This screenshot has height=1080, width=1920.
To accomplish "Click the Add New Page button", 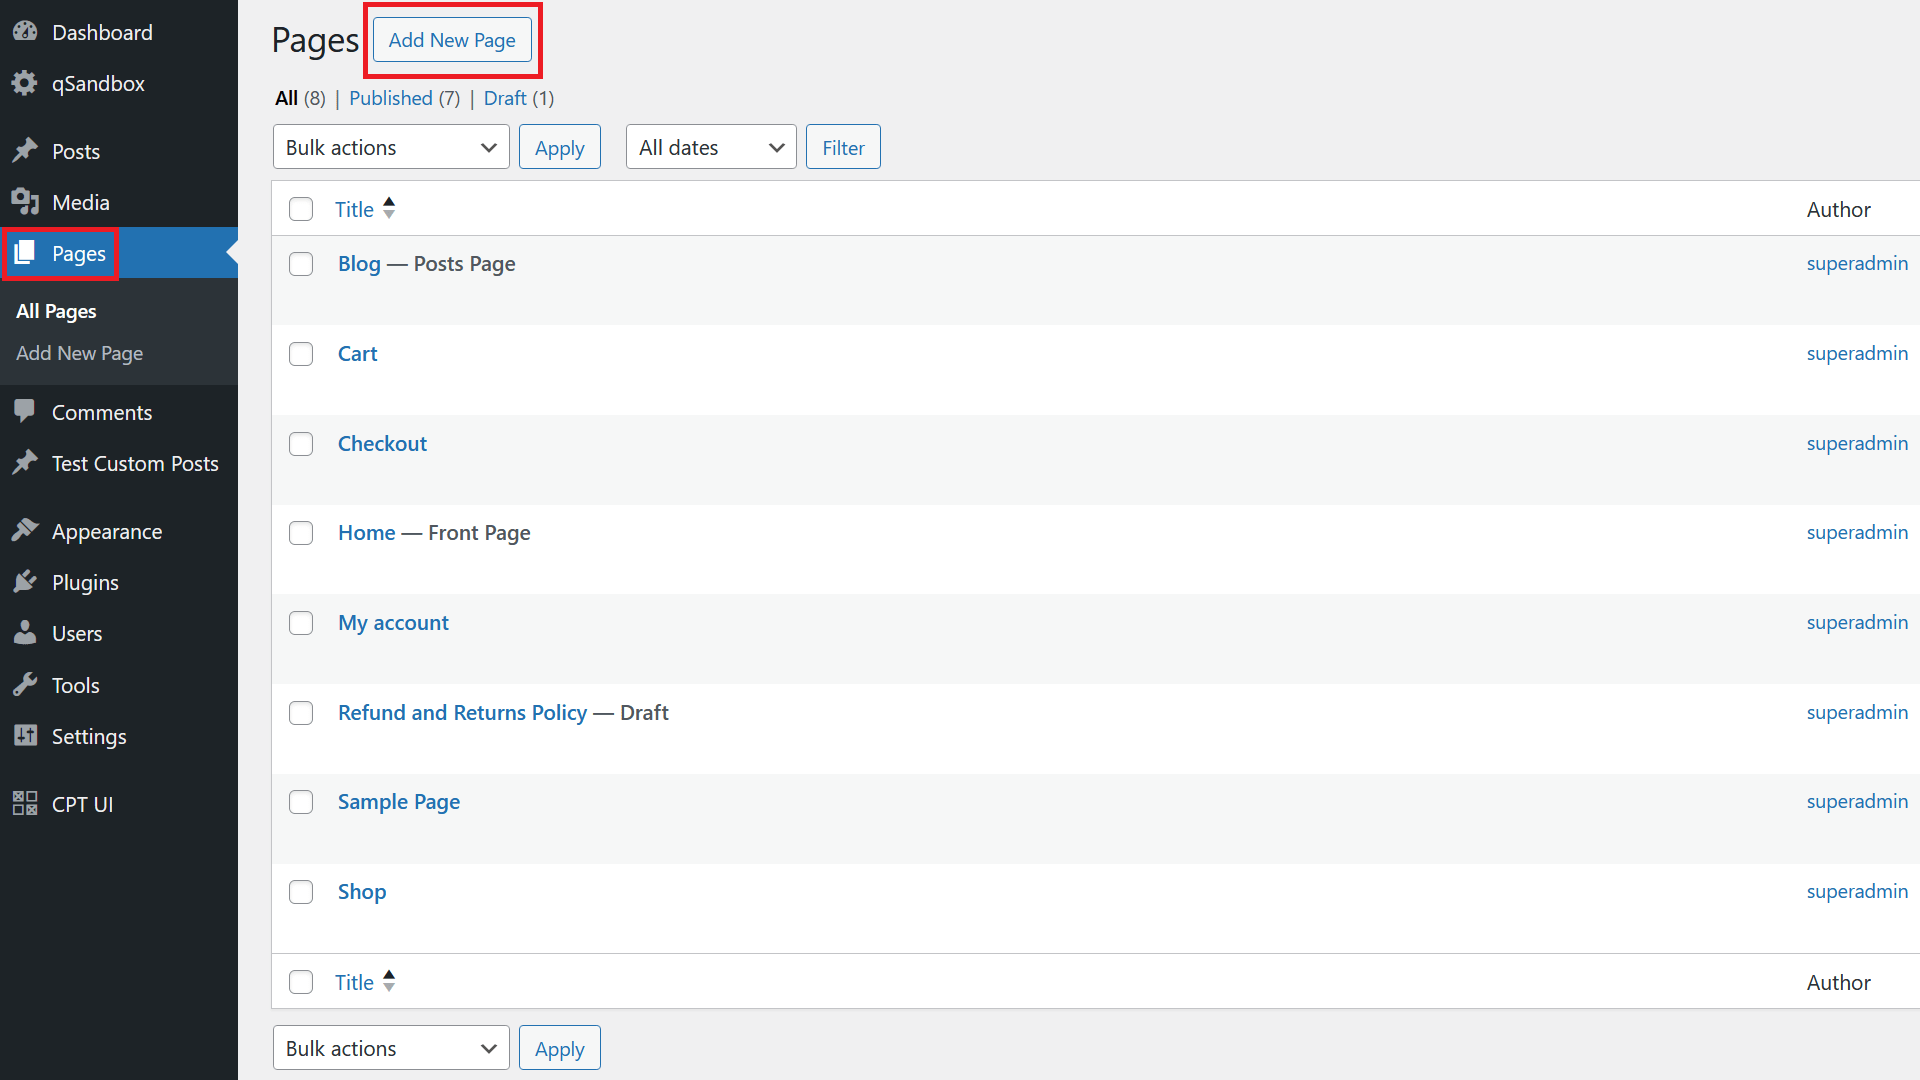I will [452, 40].
